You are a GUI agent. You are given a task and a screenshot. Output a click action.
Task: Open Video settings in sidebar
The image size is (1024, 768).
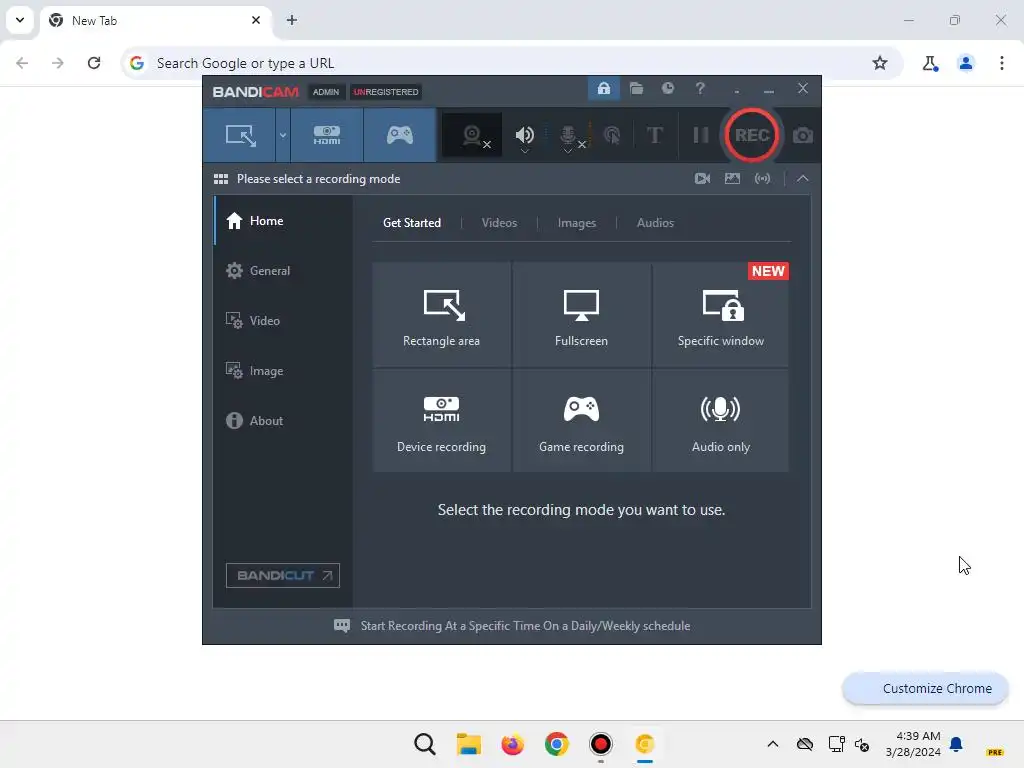283,321
